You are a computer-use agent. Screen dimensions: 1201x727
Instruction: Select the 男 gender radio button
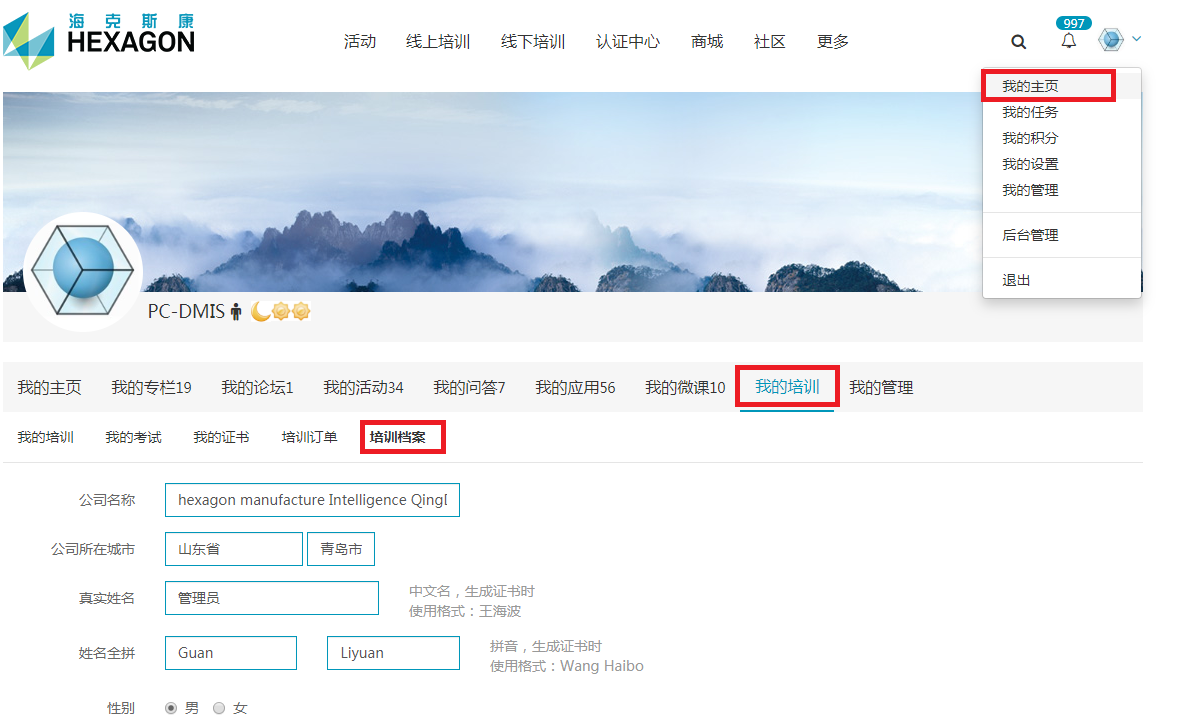[171, 708]
